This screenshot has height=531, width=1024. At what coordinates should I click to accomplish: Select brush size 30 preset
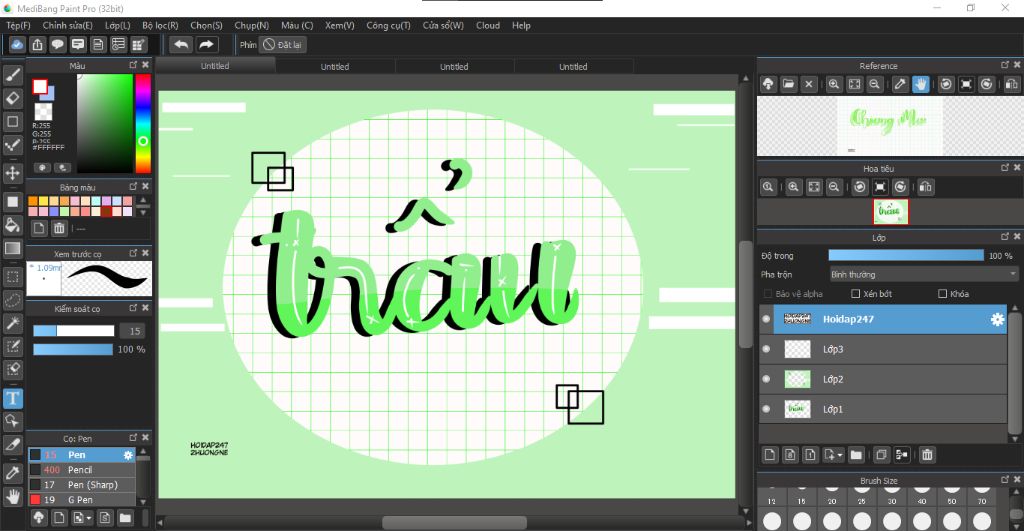point(891,502)
